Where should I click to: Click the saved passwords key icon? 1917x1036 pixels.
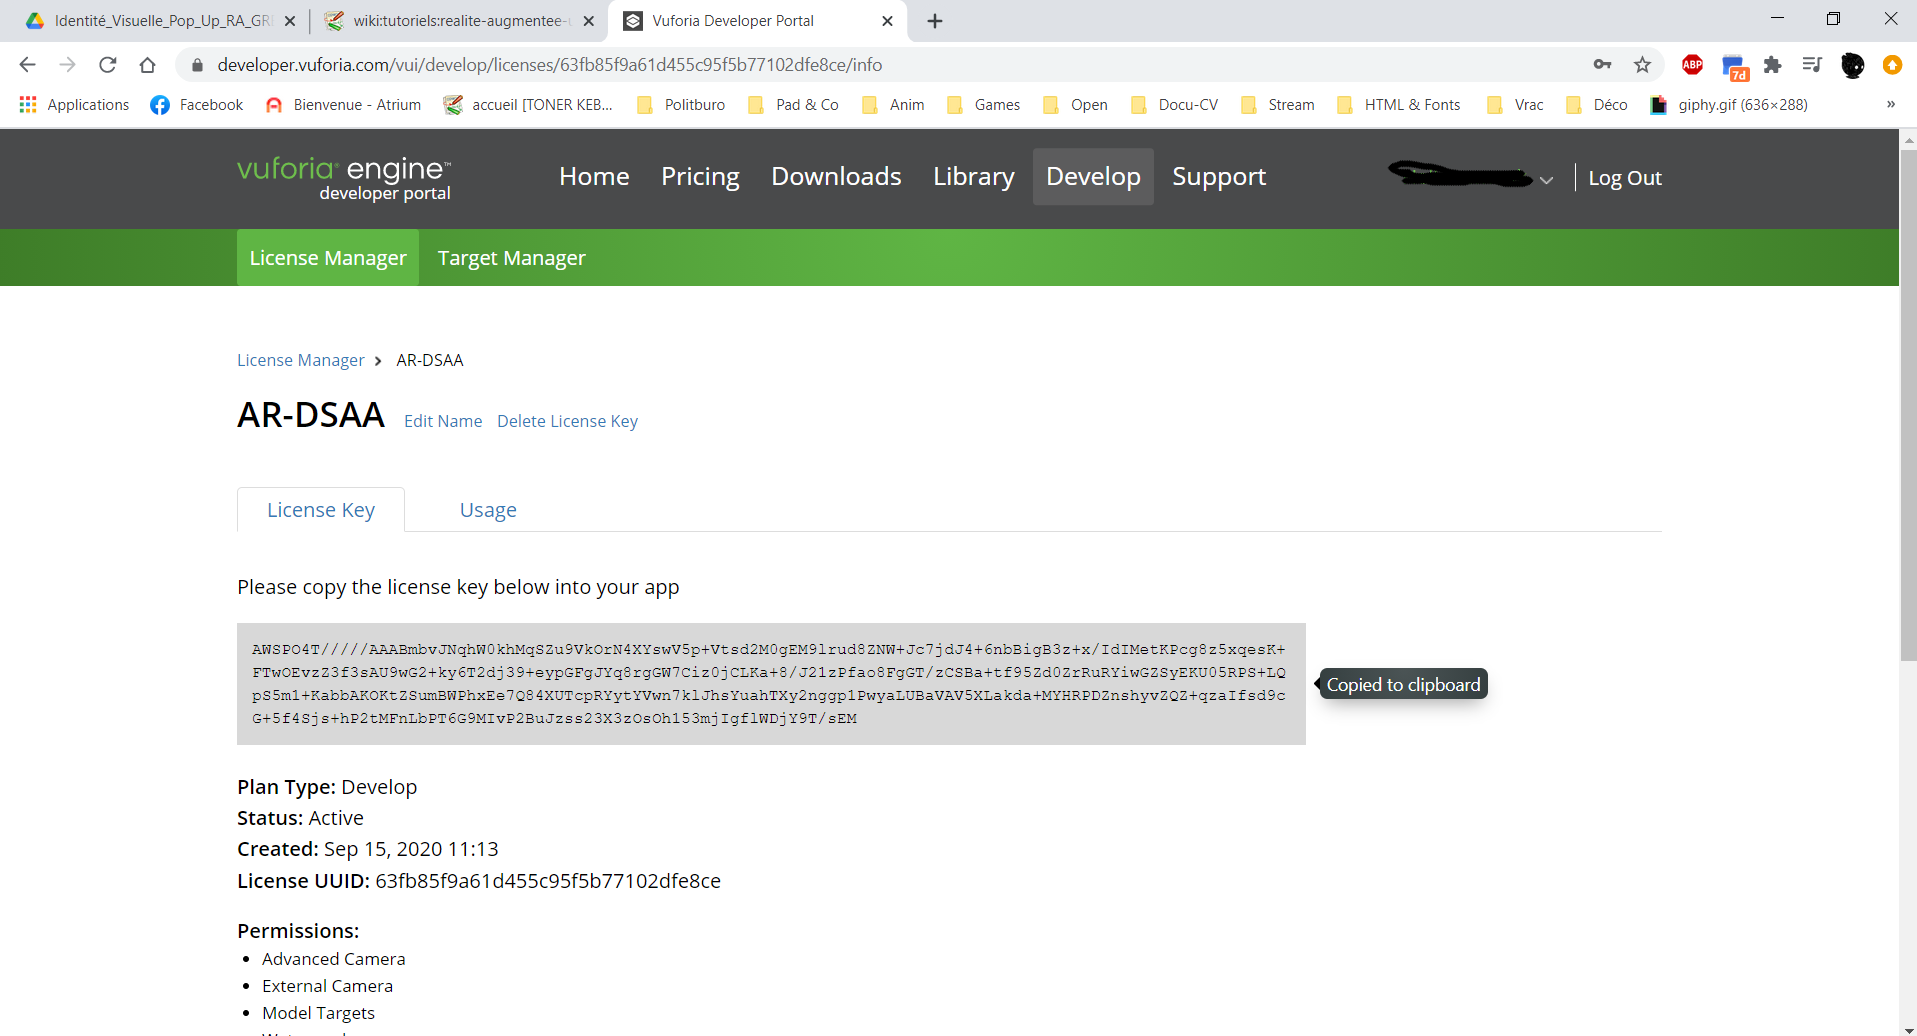pos(1602,65)
